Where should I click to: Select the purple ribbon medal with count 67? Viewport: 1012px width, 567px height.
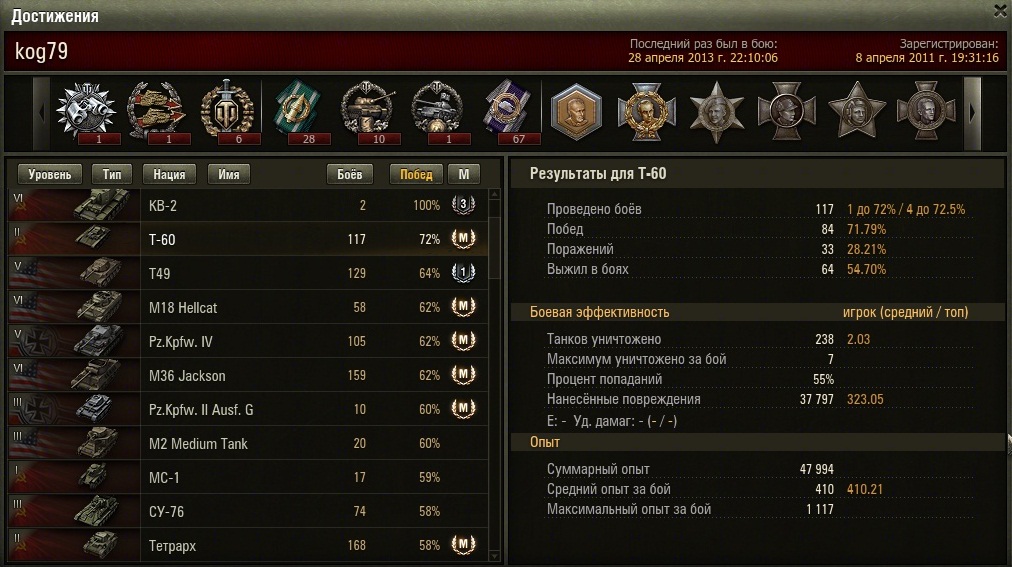[510, 112]
